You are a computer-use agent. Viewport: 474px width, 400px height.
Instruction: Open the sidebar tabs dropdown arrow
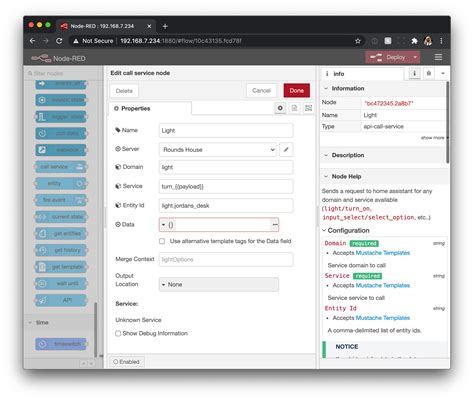(443, 73)
